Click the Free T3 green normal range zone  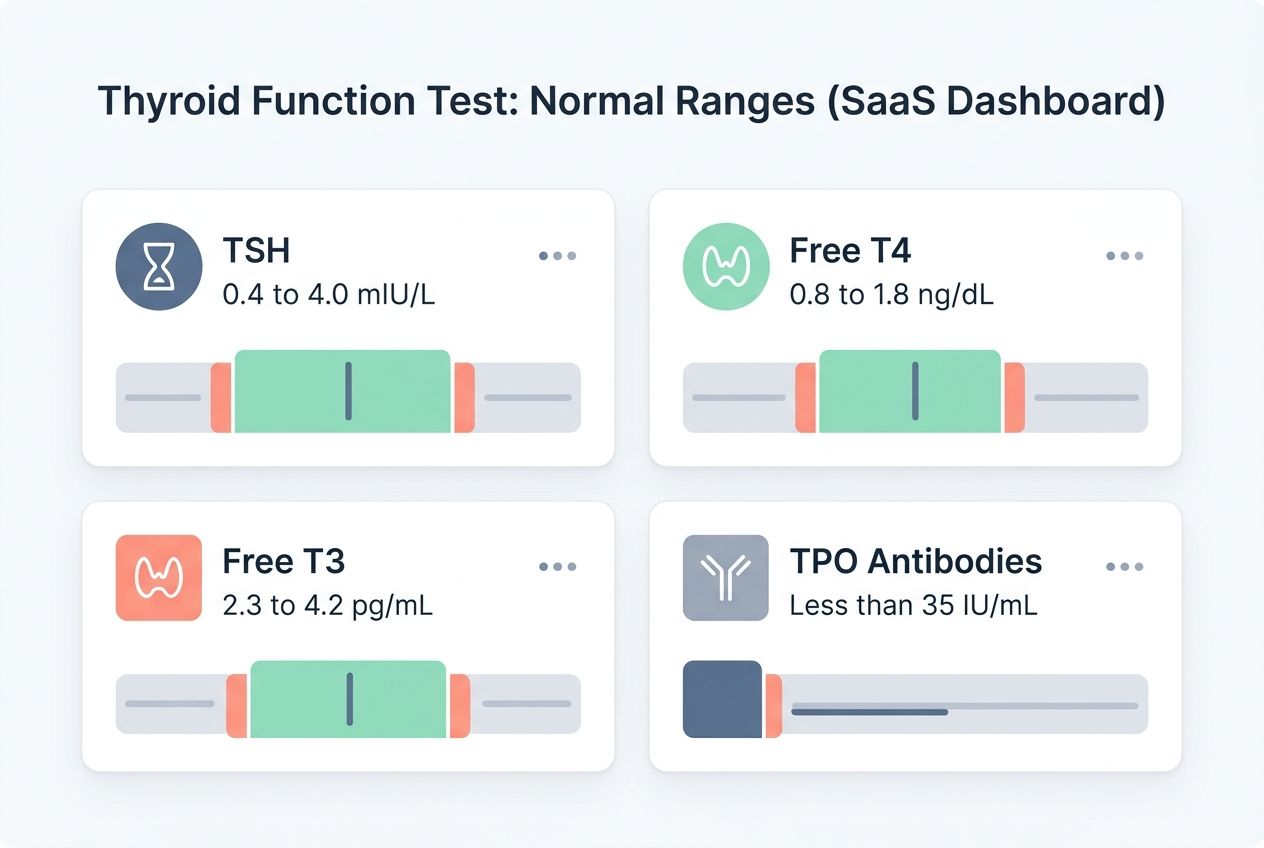tap(300, 699)
